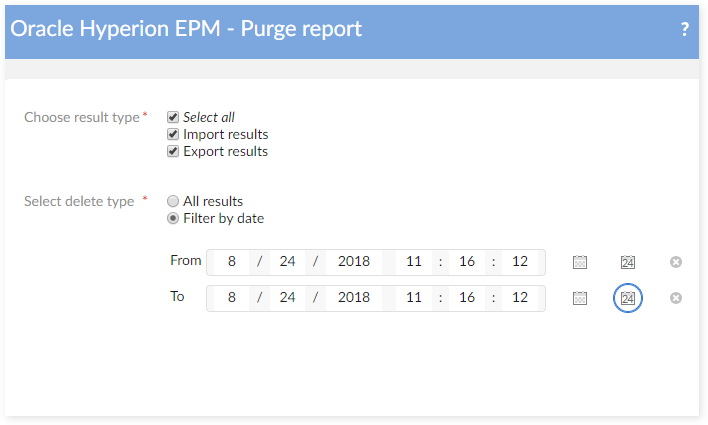Click the To month field
708x425 pixels.
coord(231,298)
